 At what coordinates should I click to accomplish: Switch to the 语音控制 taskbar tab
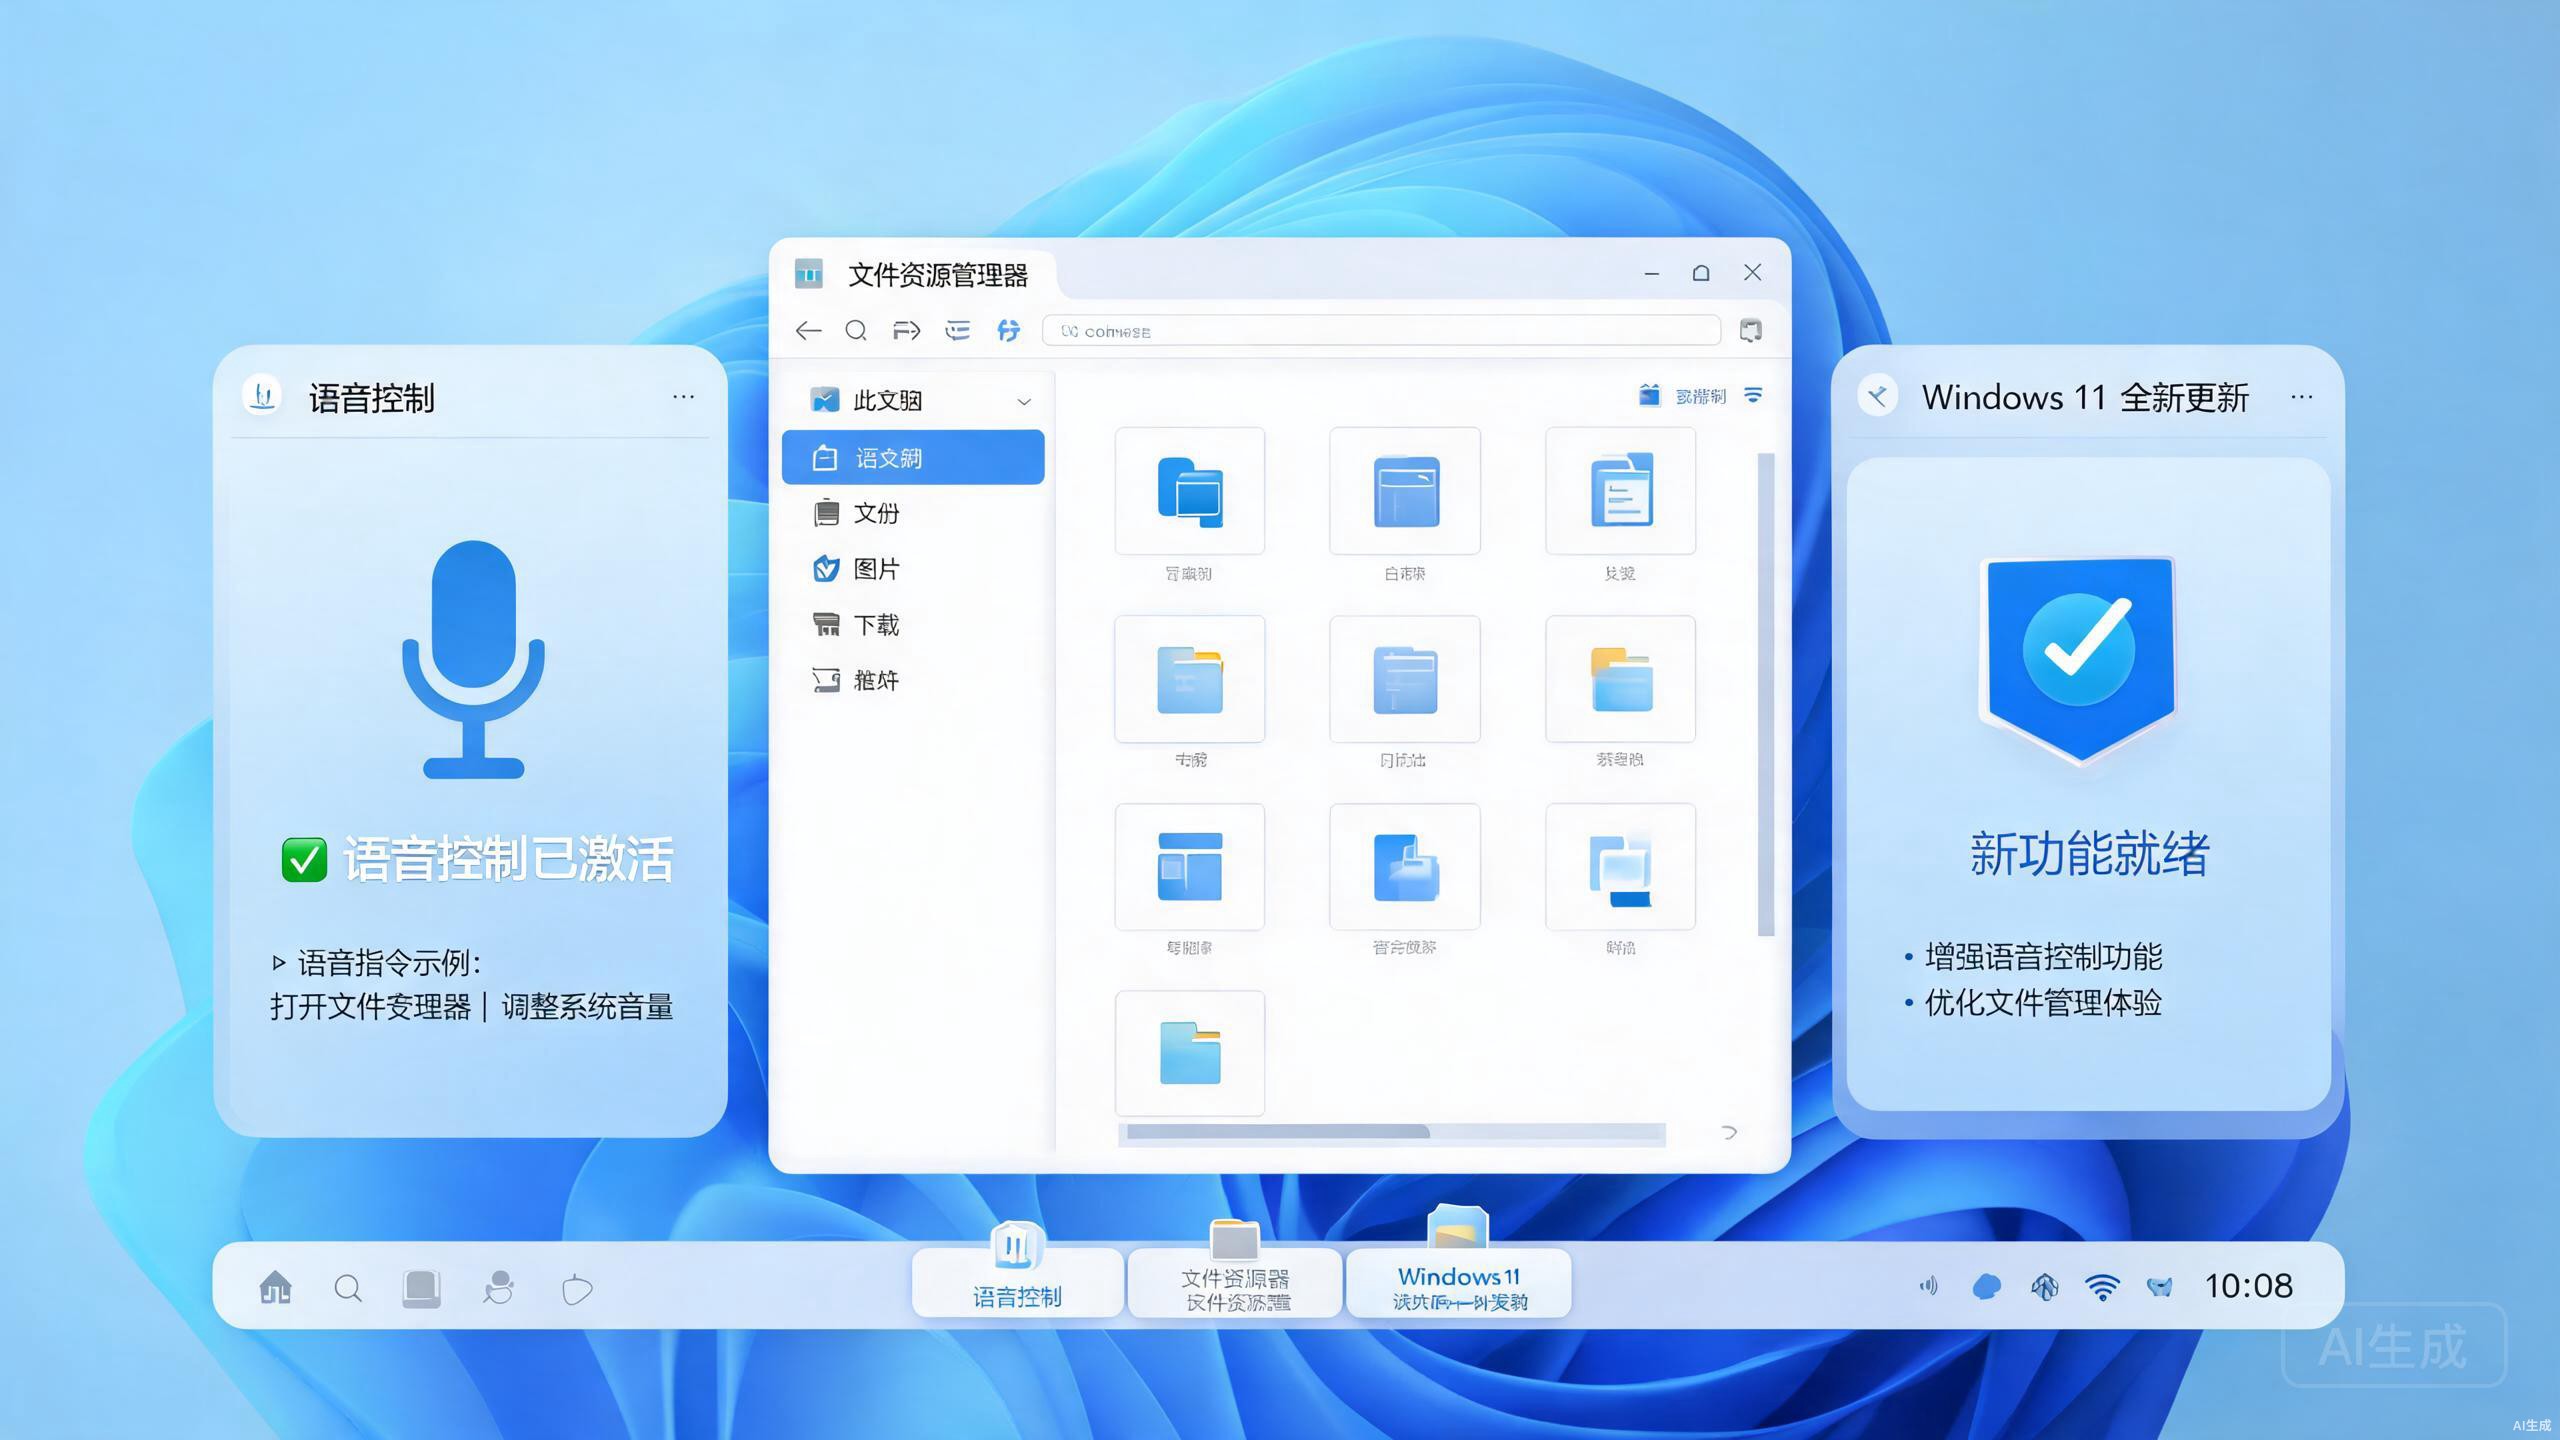click(x=1017, y=1283)
